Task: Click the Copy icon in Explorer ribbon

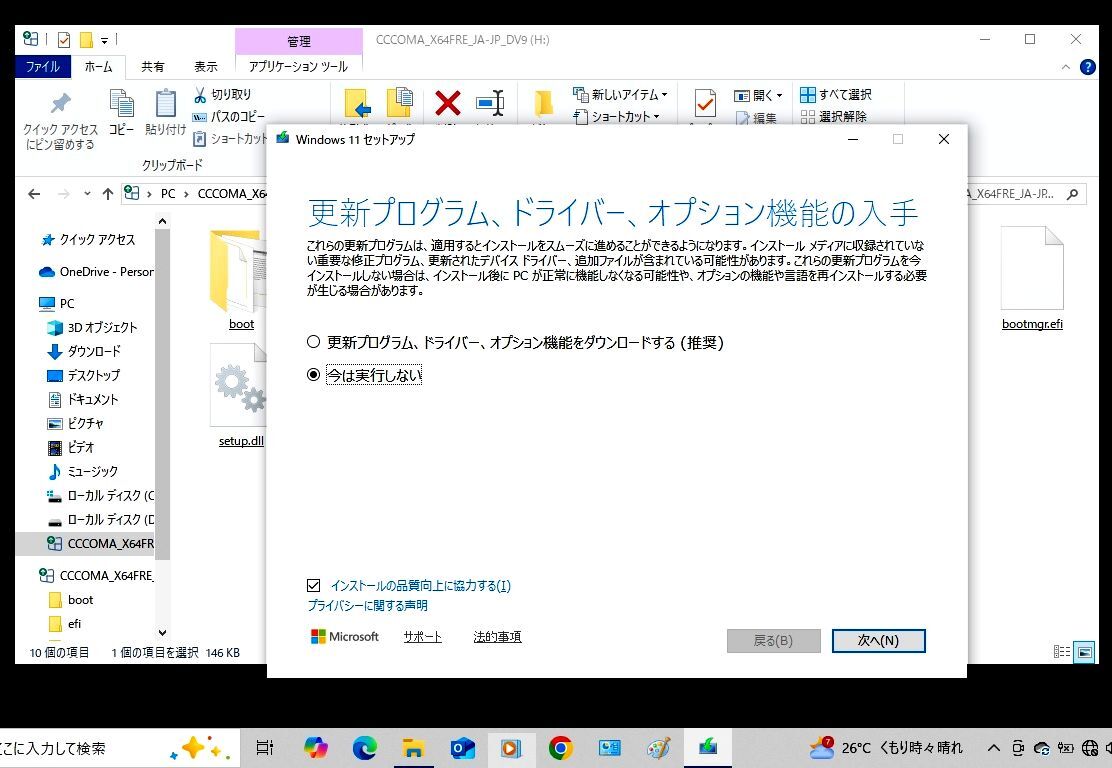Action: click(121, 104)
